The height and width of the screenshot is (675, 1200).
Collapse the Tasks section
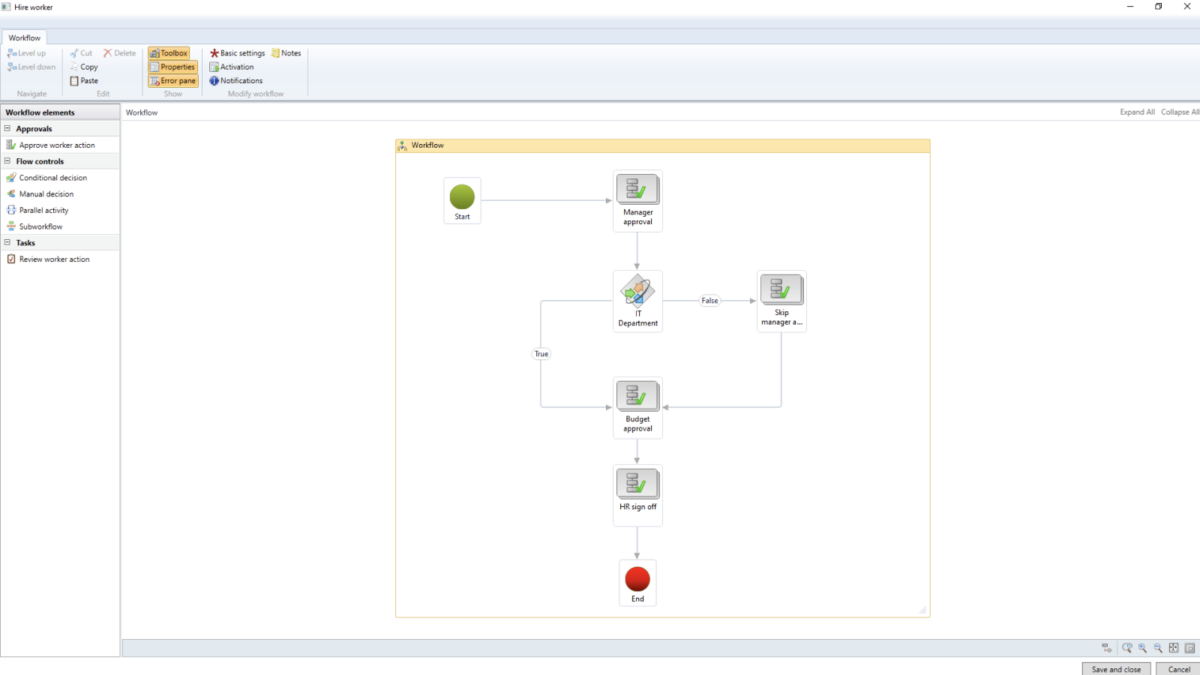[7, 243]
